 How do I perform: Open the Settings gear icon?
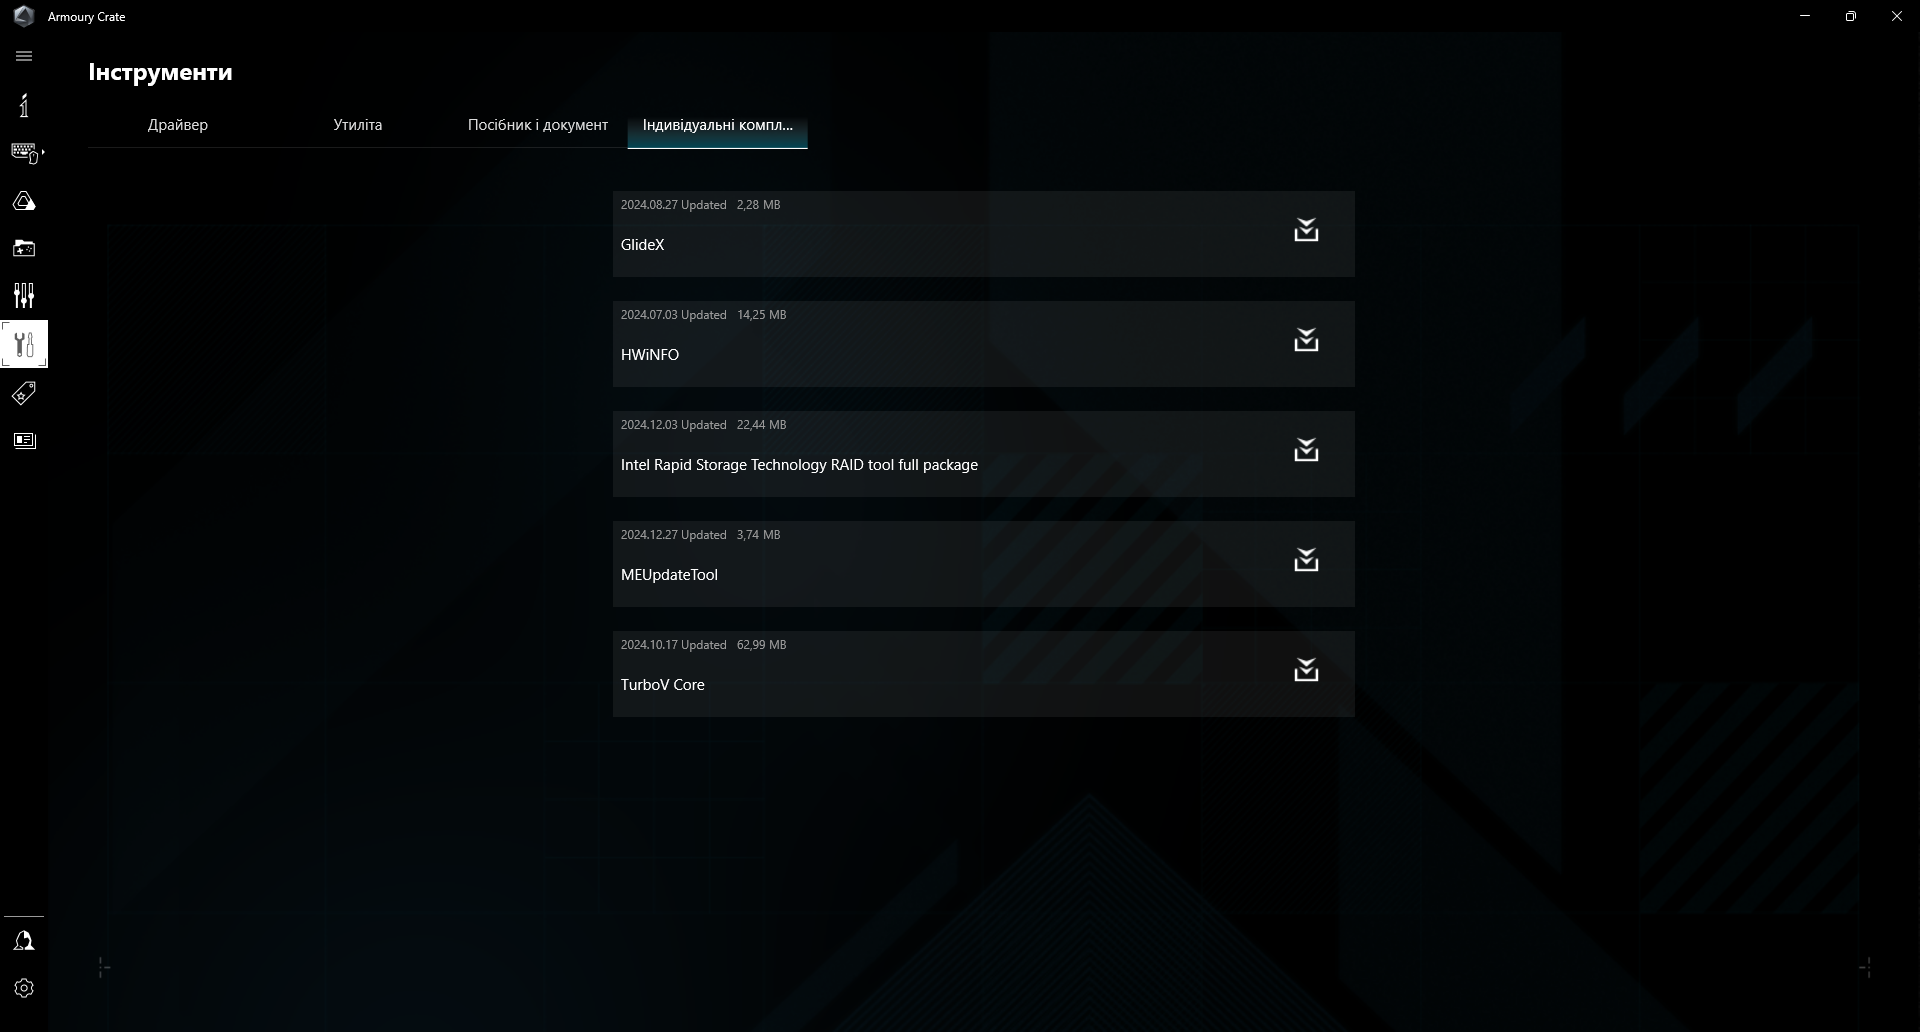pyautogui.click(x=24, y=988)
